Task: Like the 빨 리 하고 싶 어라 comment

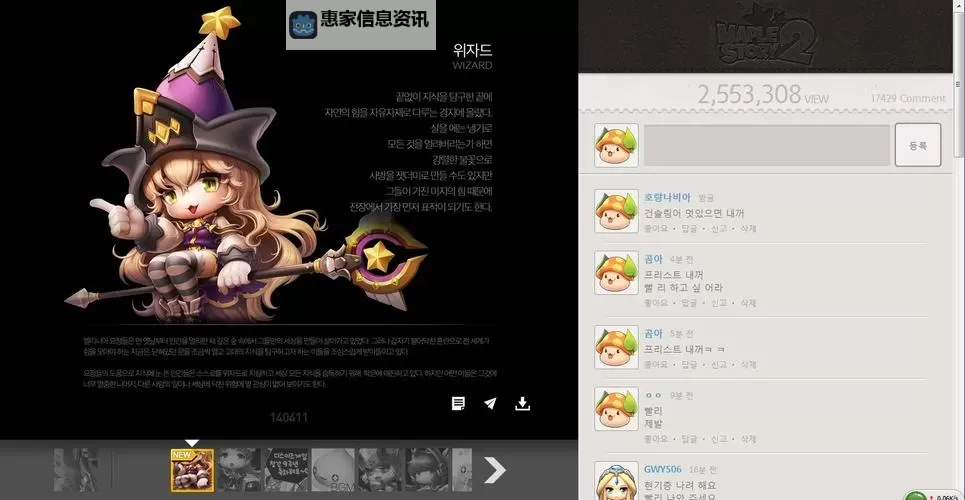Action: point(655,303)
